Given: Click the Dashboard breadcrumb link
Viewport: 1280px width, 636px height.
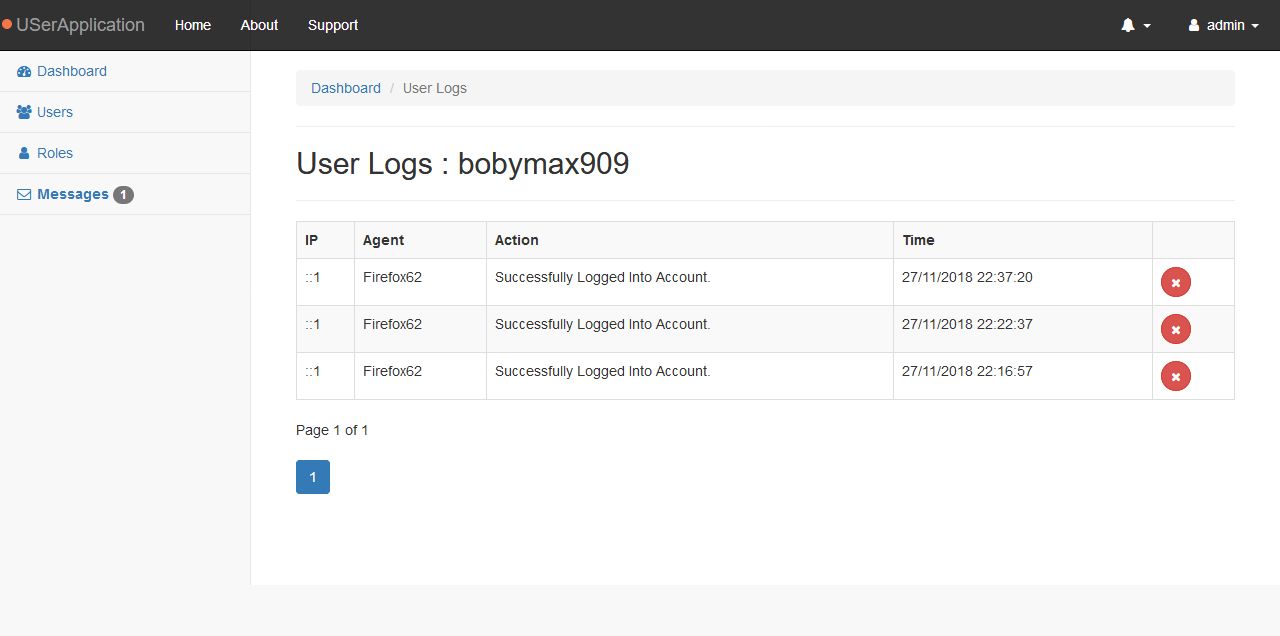Looking at the screenshot, I should [x=345, y=88].
